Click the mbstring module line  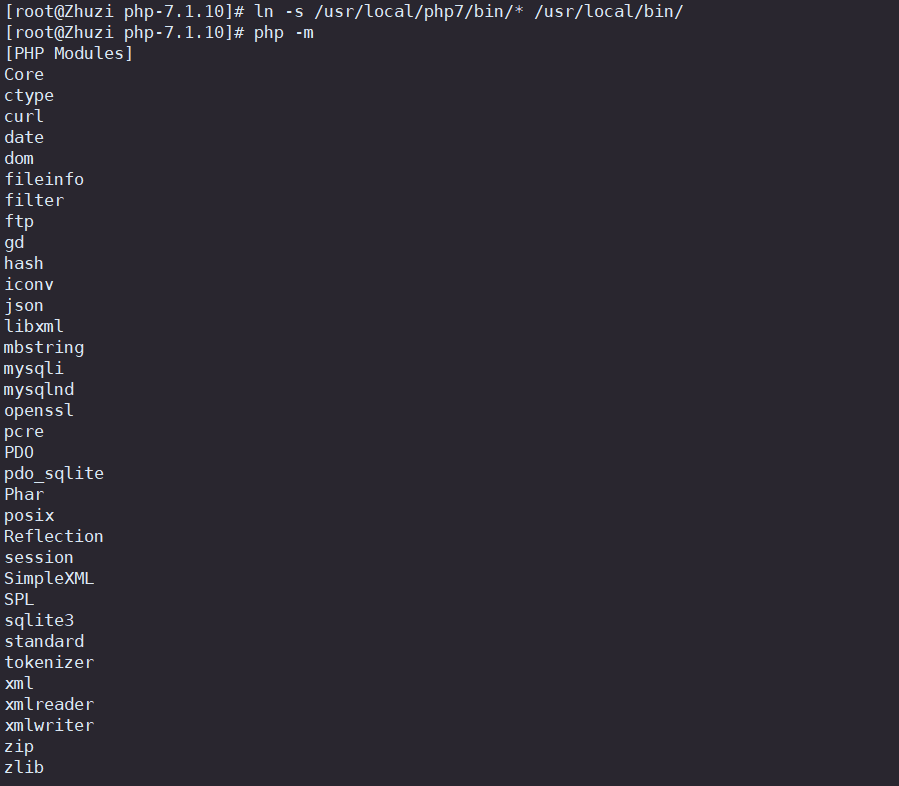coord(44,347)
